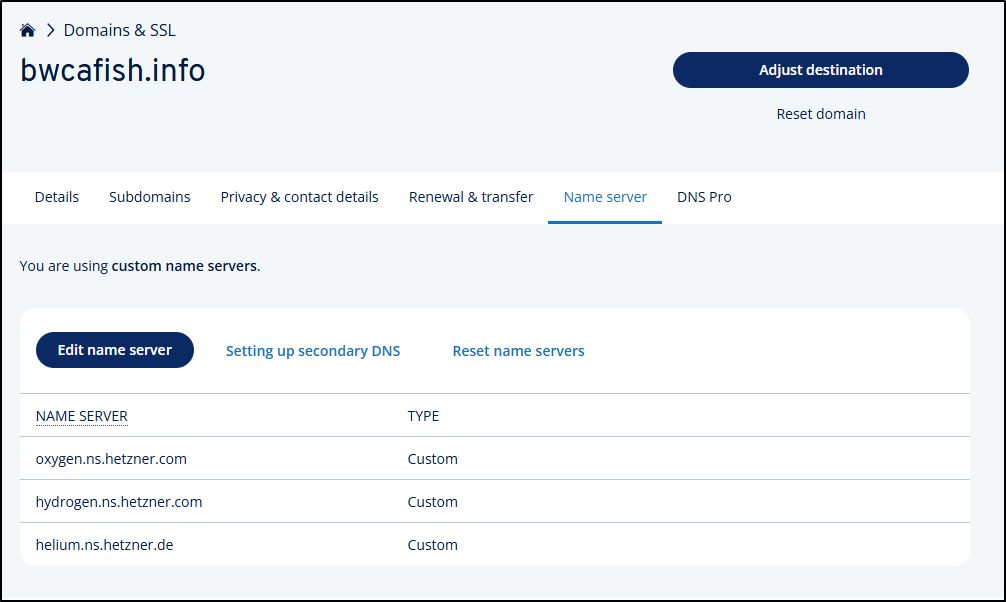Click the Edit name server button
This screenshot has width=1006, height=602.
click(x=115, y=350)
